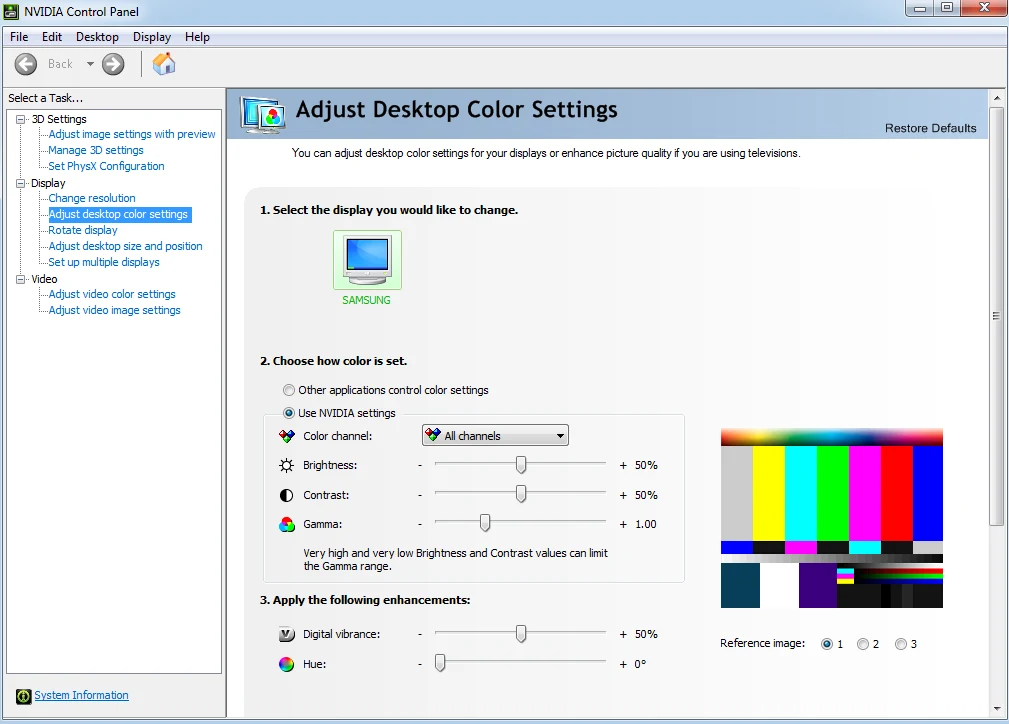1009x724 pixels.
Task: Click the Gamma RGB circles icon
Action: pos(286,524)
